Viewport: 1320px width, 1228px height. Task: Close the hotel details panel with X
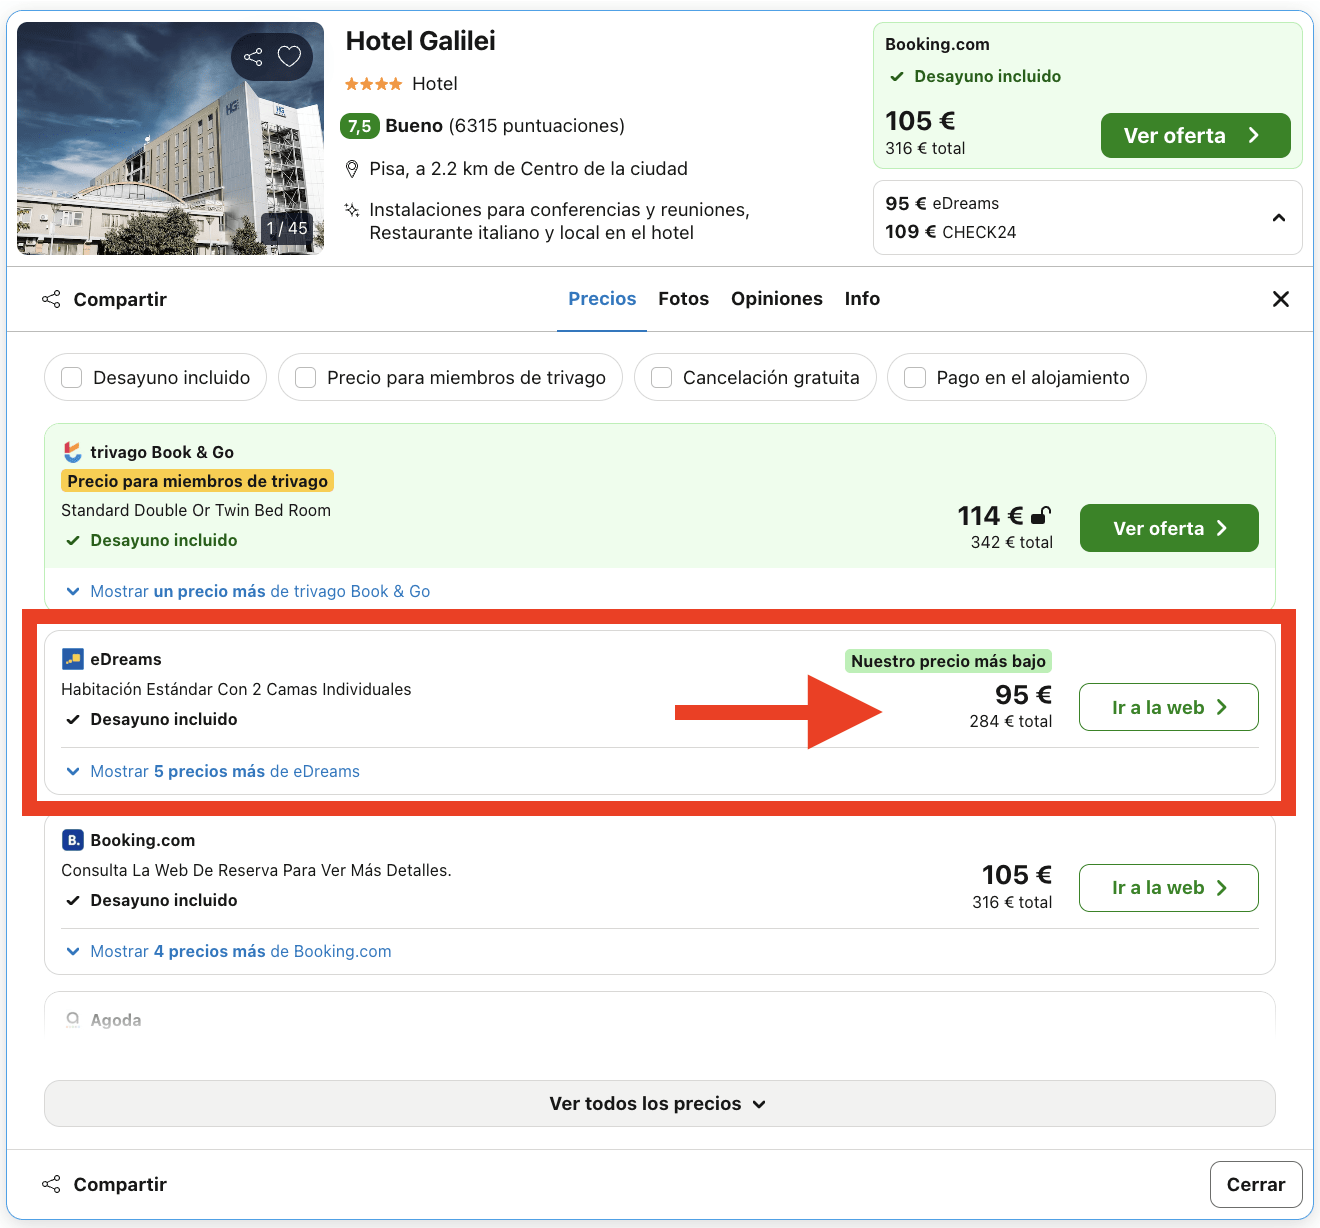(x=1280, y=299)
